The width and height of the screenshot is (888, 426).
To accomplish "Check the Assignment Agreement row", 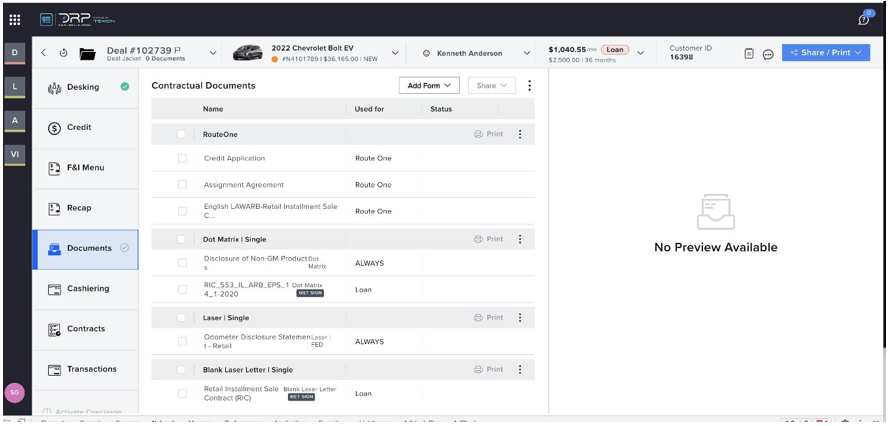I will [x=182, y=185].
